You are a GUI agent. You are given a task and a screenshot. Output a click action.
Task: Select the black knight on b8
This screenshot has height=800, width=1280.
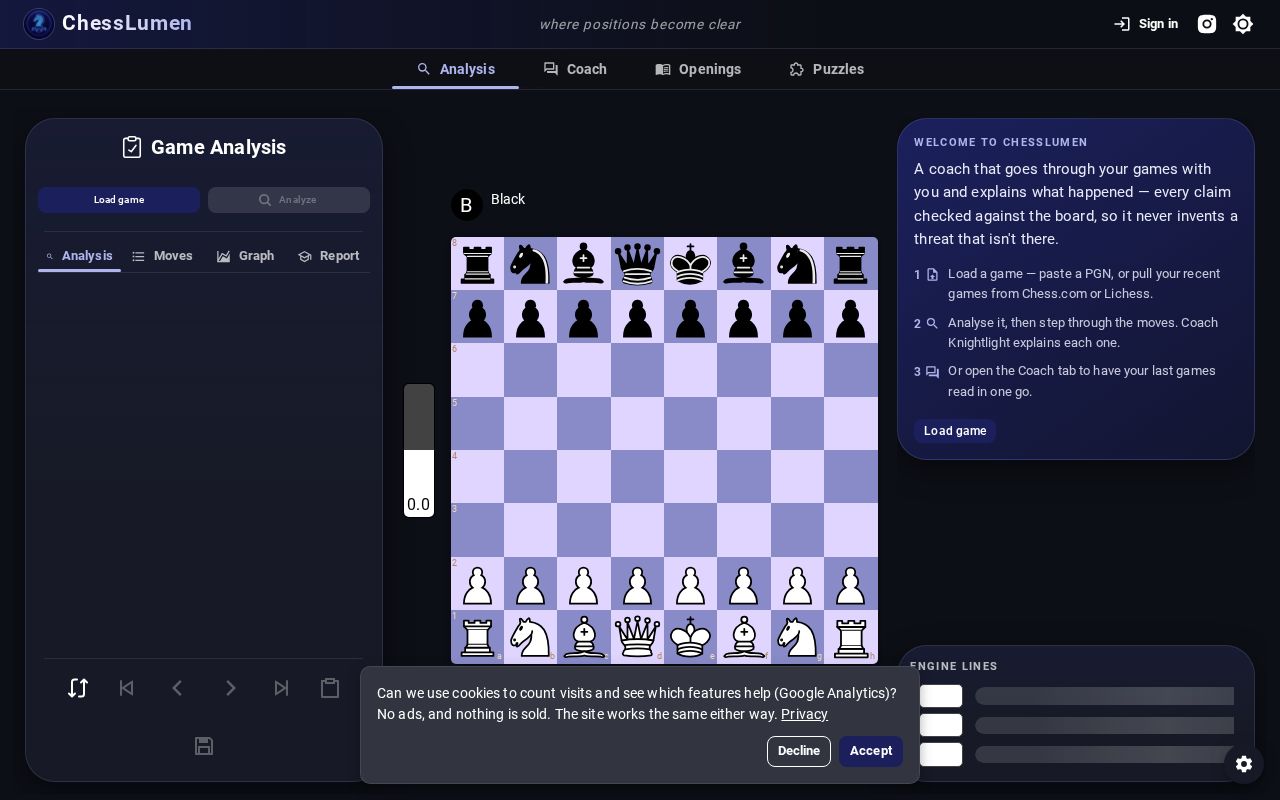point(531,264)
